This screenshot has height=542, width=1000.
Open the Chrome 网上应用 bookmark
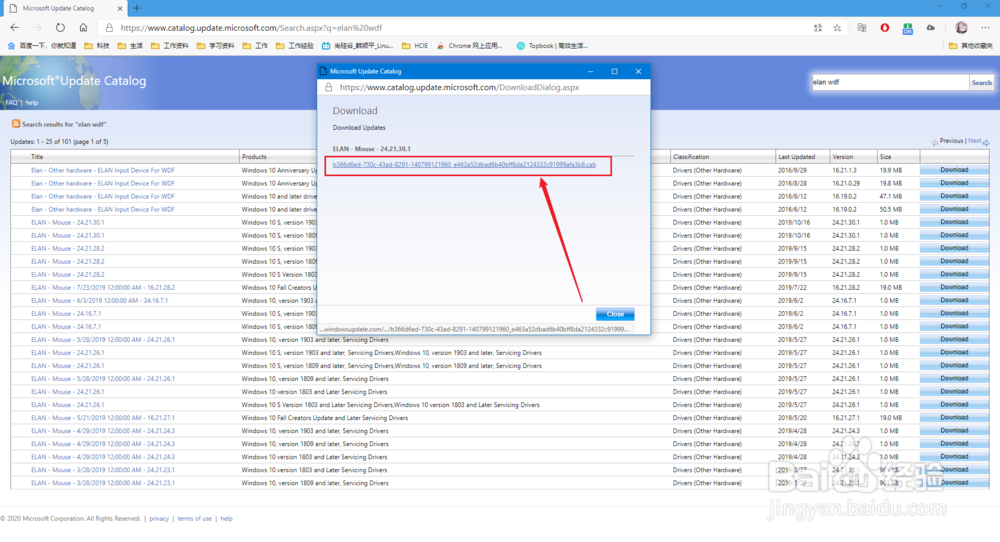coord(469,46)
